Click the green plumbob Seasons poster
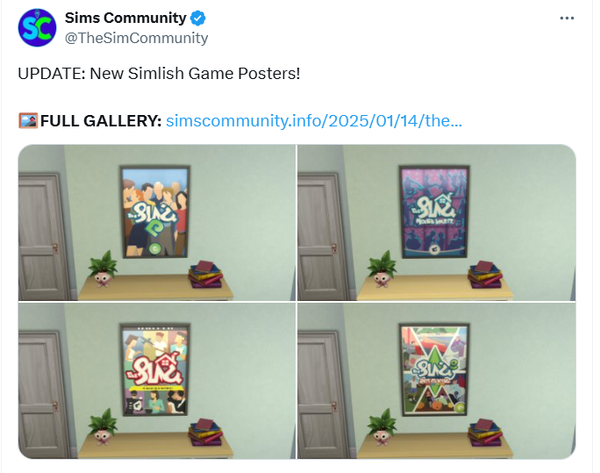This screenshot has width=600, height=473. [x=435, y=370]
